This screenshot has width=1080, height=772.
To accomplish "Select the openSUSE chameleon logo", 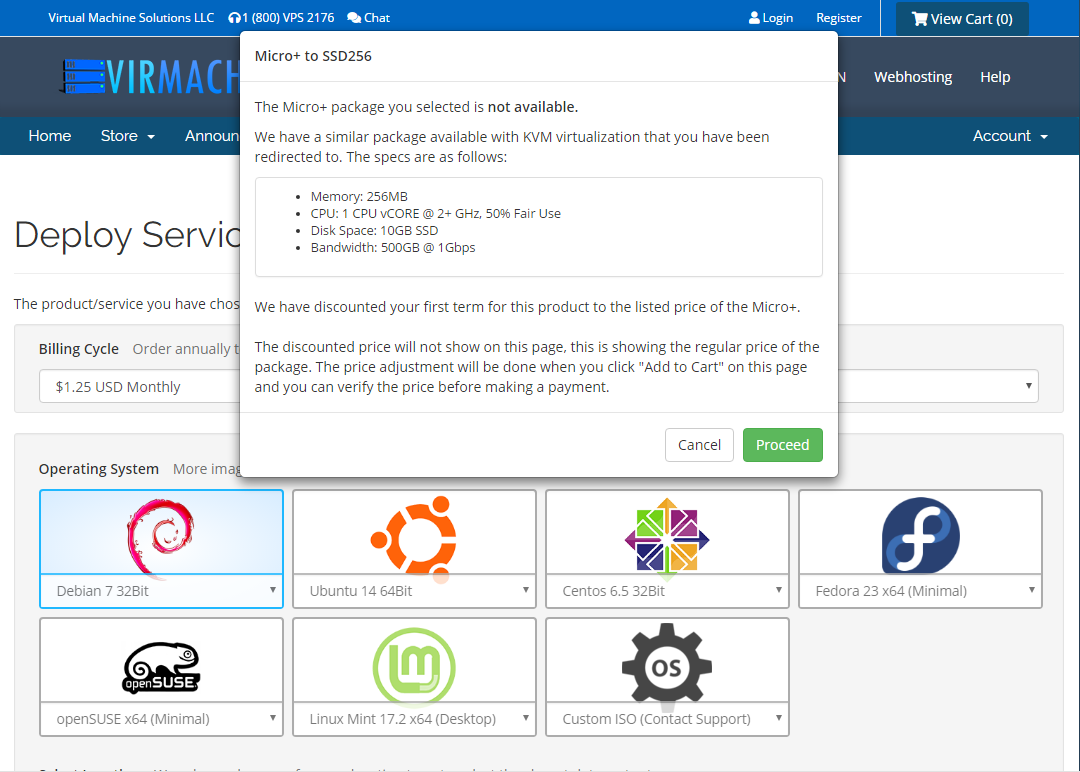I will click(161, 667).
